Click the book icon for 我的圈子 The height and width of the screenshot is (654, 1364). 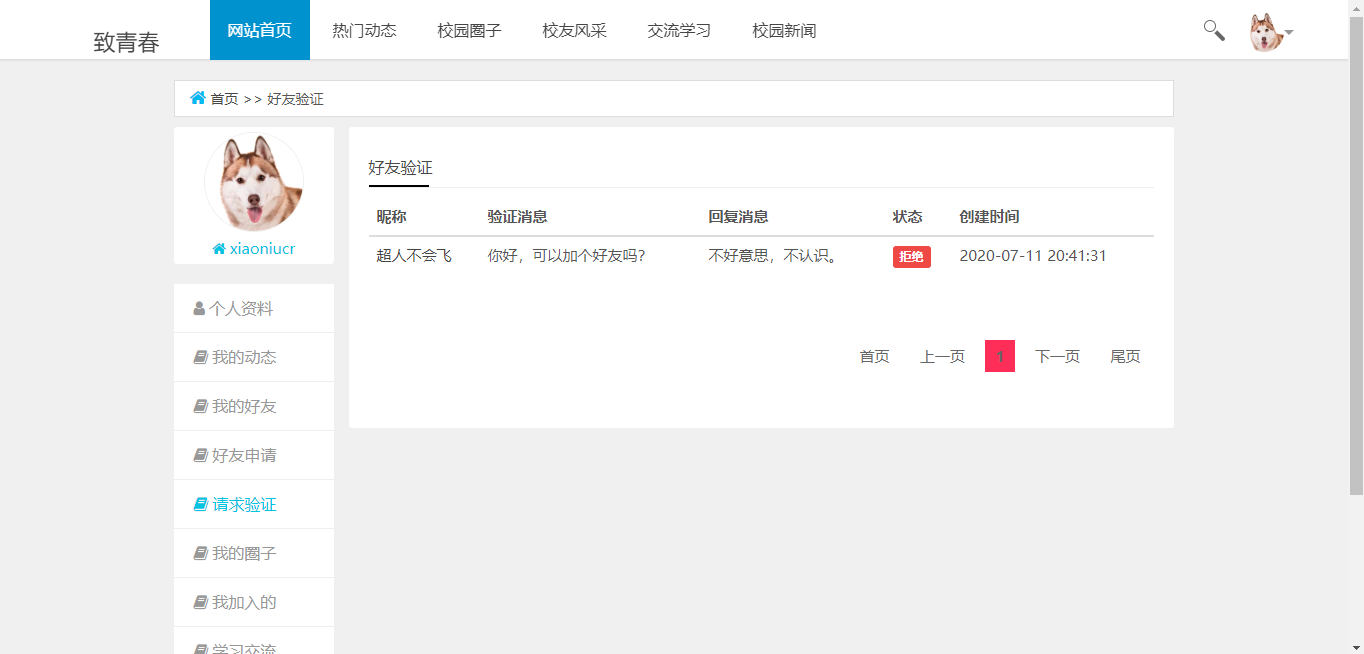tap(200, 554)
